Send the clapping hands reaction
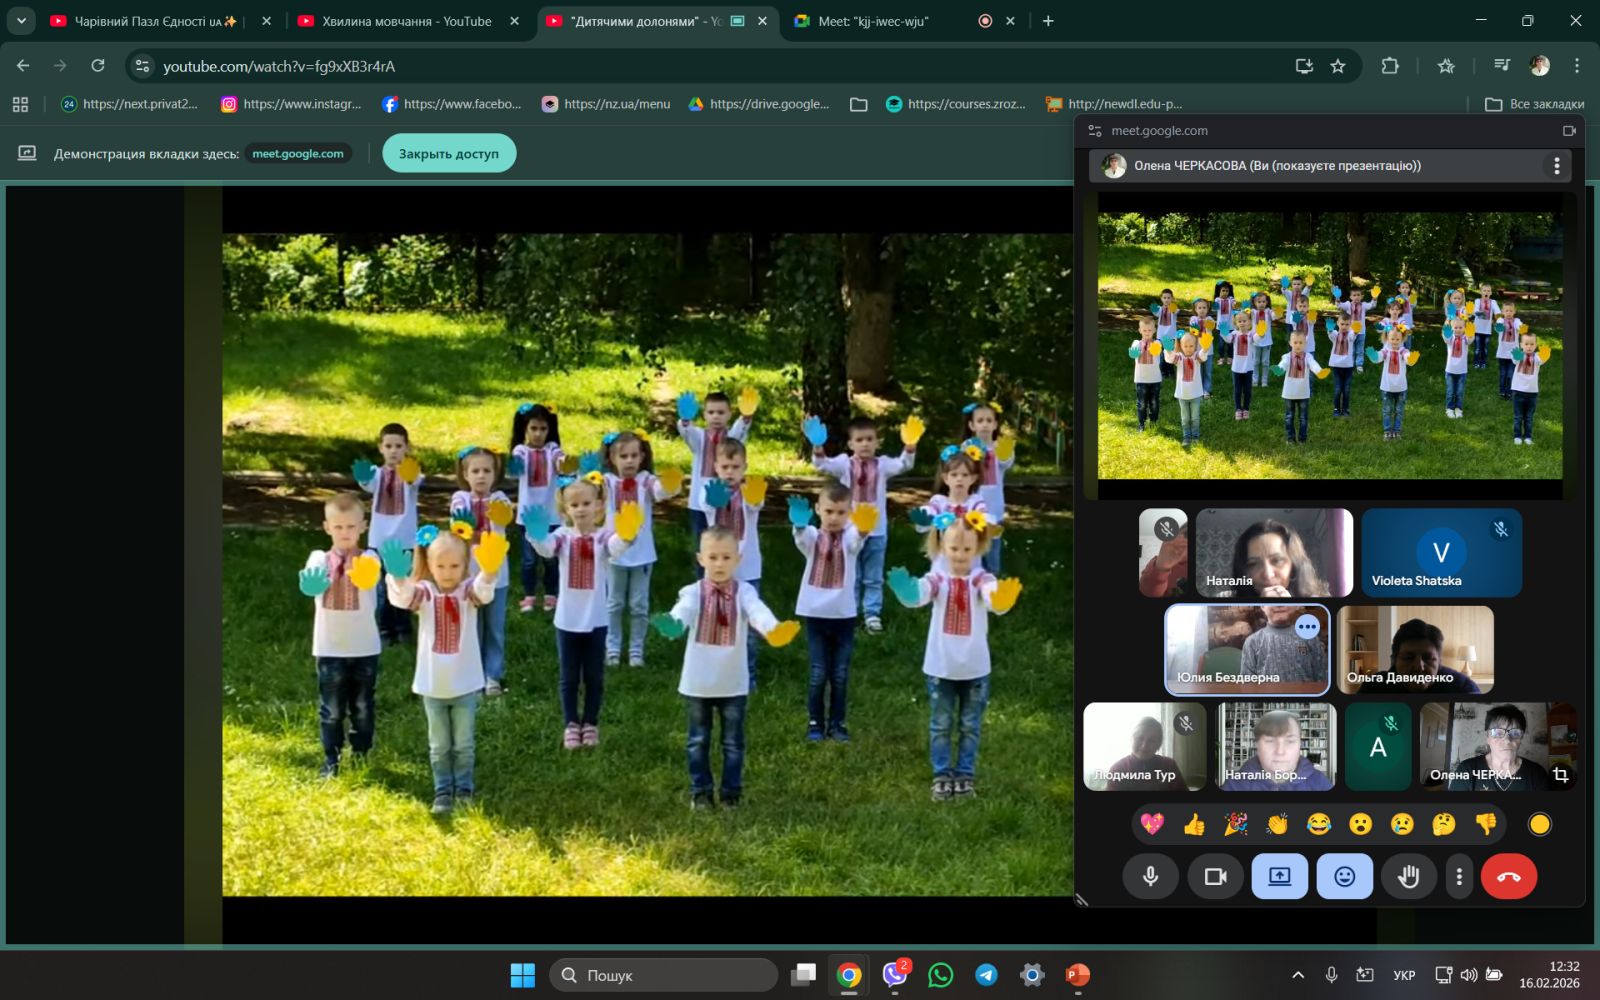The width and height of the screenshot is (1600, 1000). [1277, 824]
